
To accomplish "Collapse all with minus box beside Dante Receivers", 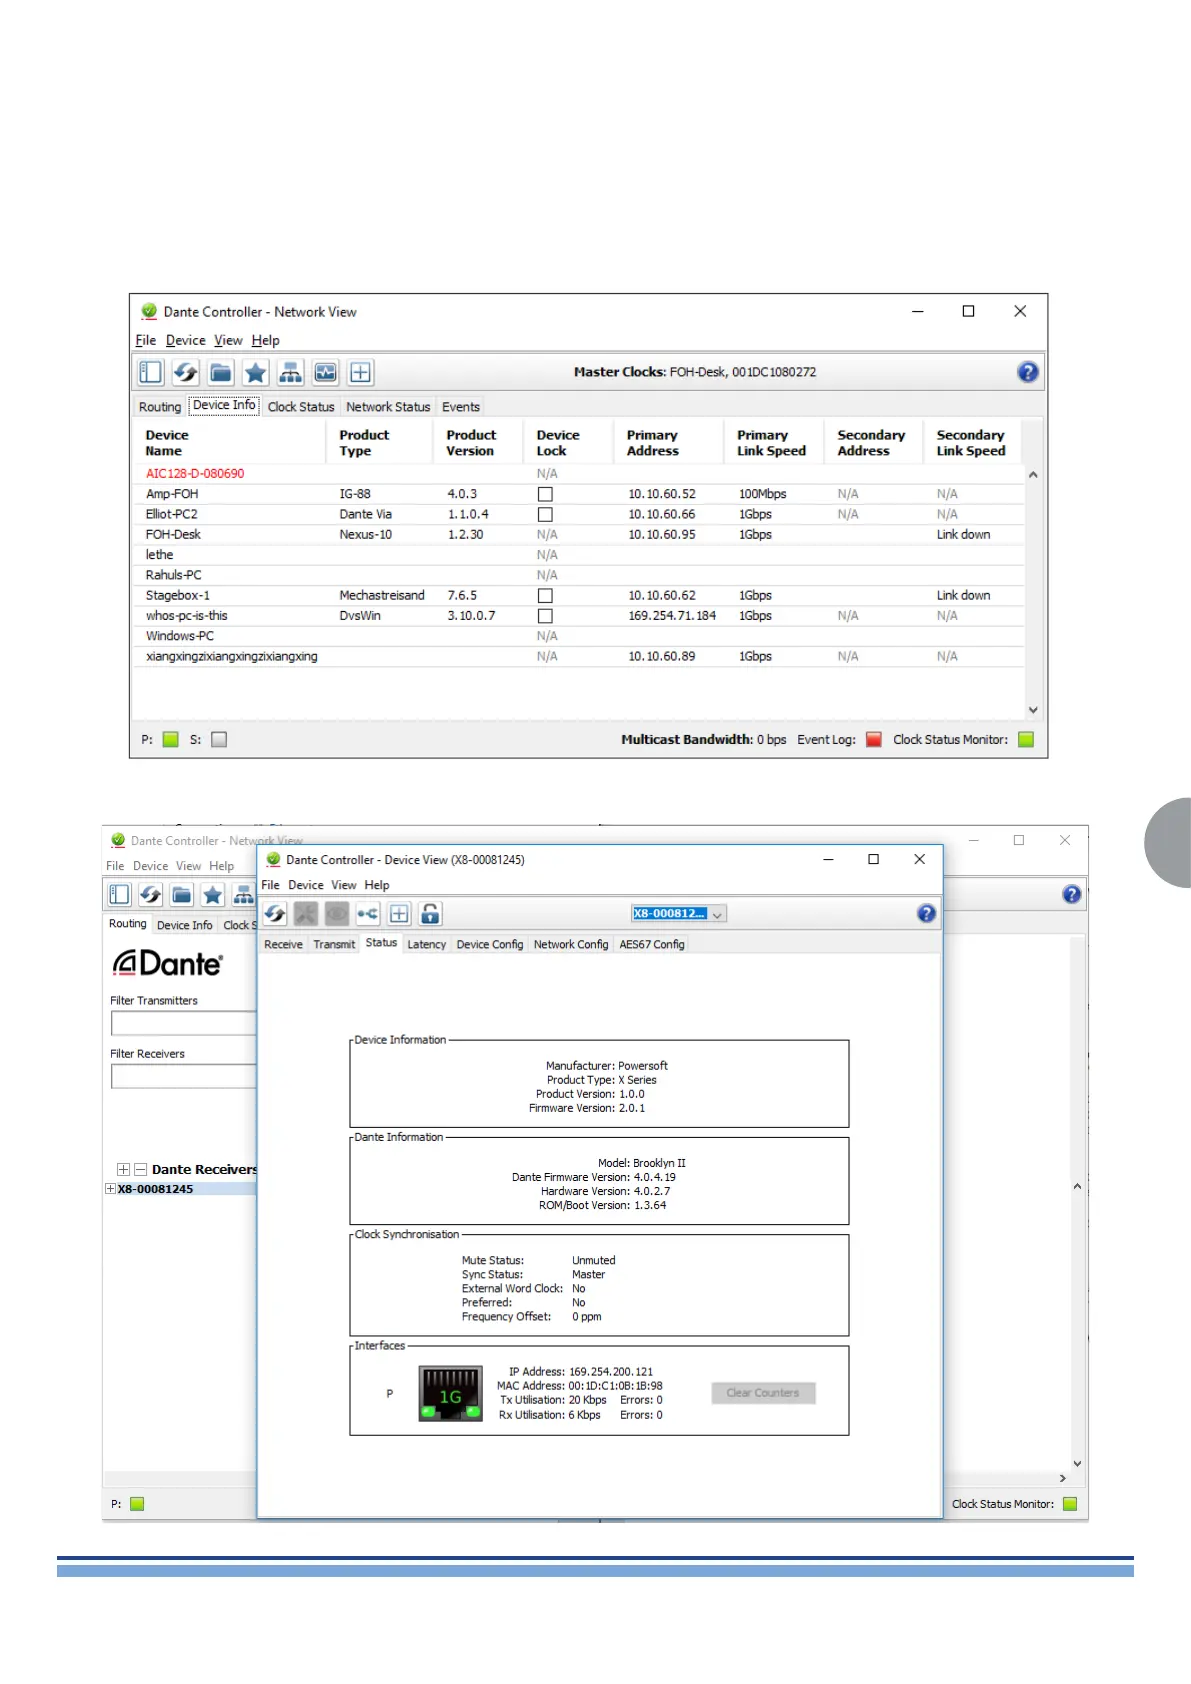I will point(141,1169).
